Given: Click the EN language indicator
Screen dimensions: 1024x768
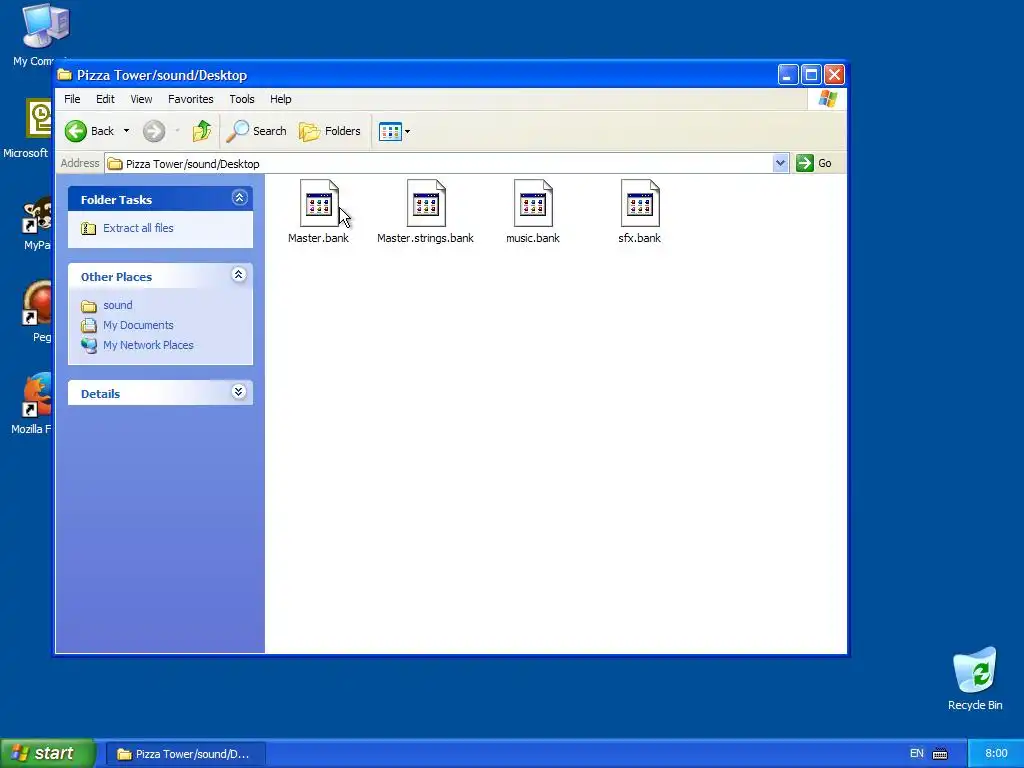Looking at the screenshot, I should (917, 754).
